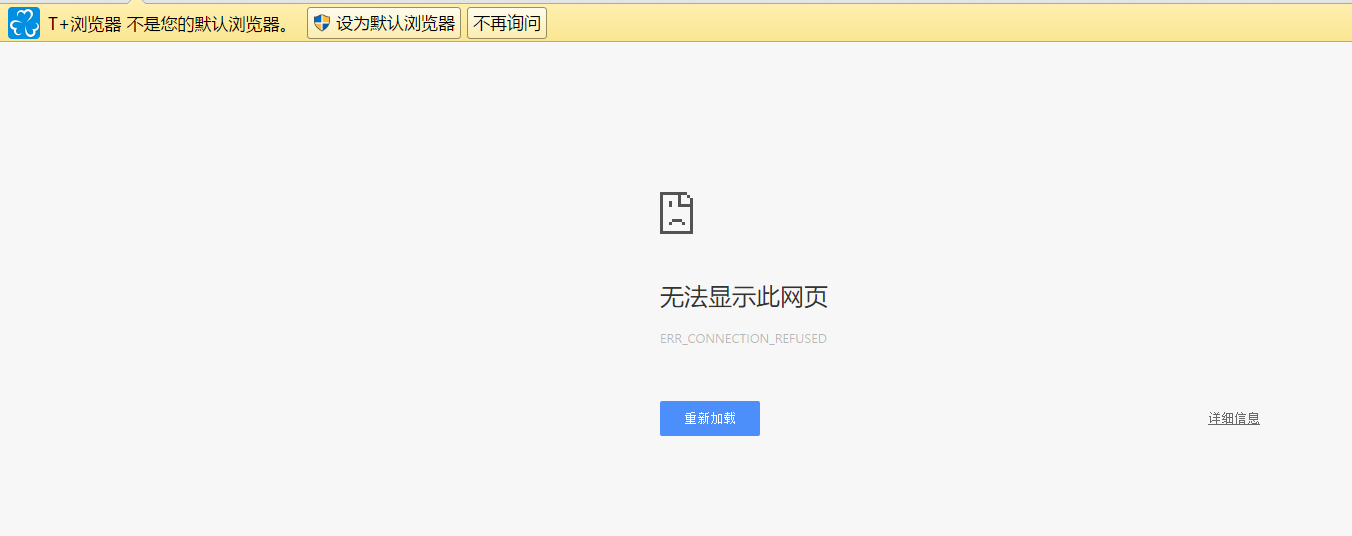Image resolution: width=1352 pixels, height=536 pixels.
Task: Click the 无法显示此网页 heading
Action: (744, 297)
